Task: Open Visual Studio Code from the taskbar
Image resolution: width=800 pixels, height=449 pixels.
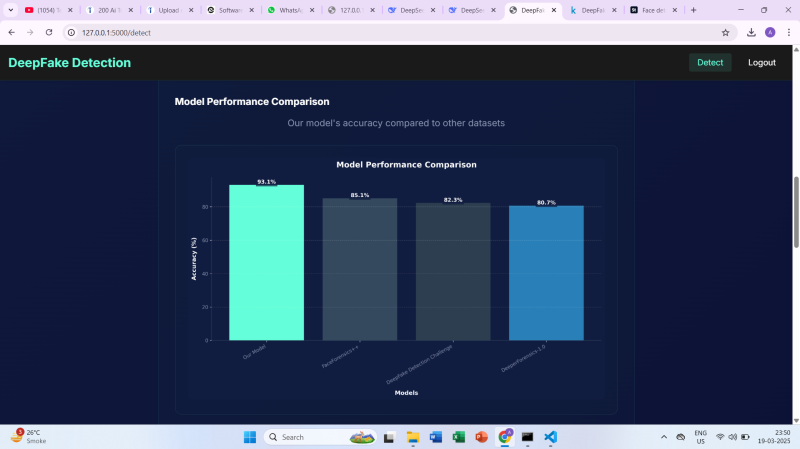Action: 551,437
